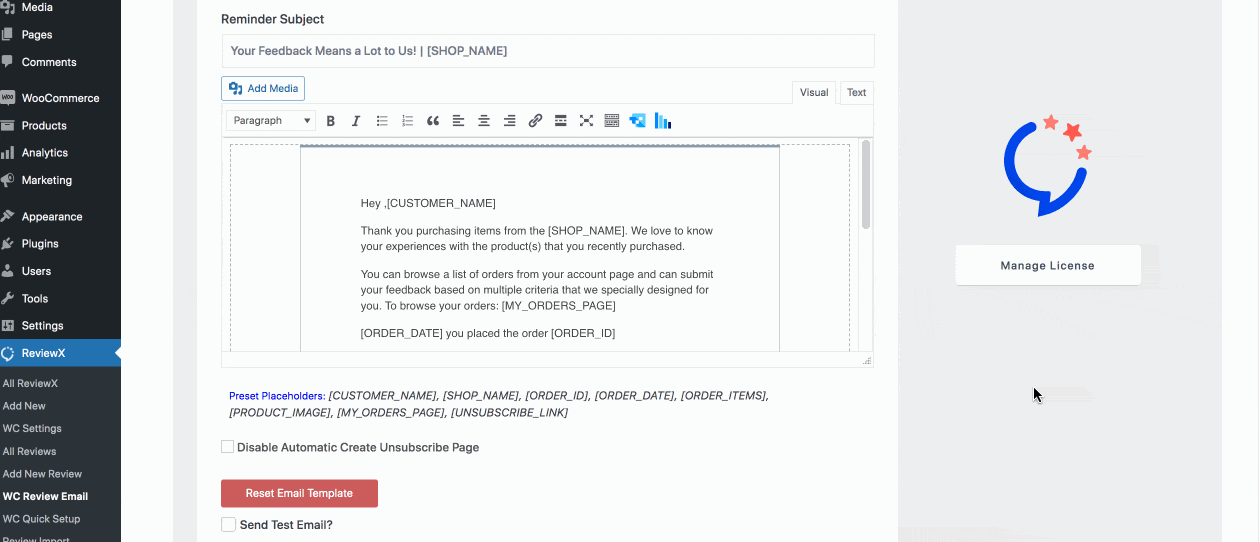The image size is (1260, 542).
Task: Open WC Settings in ReviewX submenu
Action: point(32,428)
